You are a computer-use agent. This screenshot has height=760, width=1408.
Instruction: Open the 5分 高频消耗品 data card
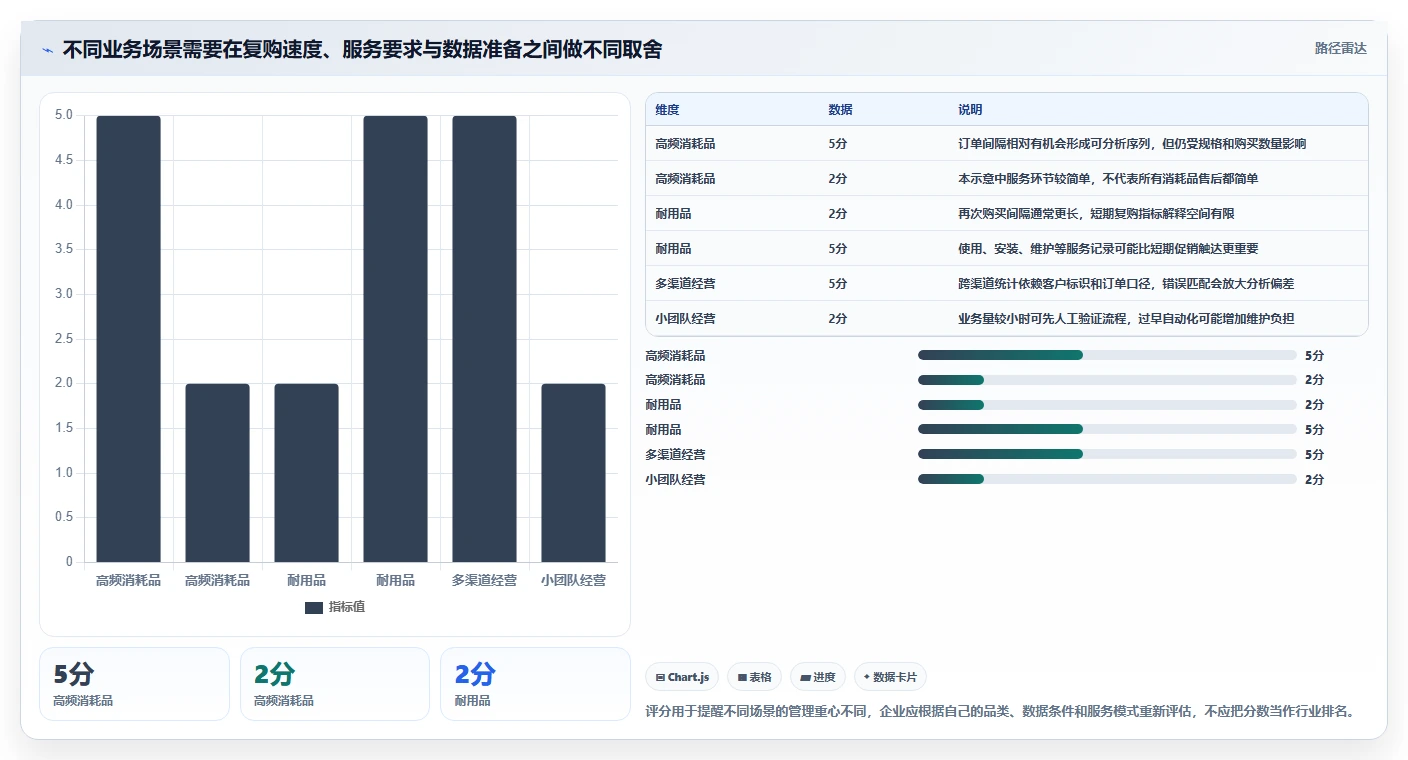[x=134, y=684]
